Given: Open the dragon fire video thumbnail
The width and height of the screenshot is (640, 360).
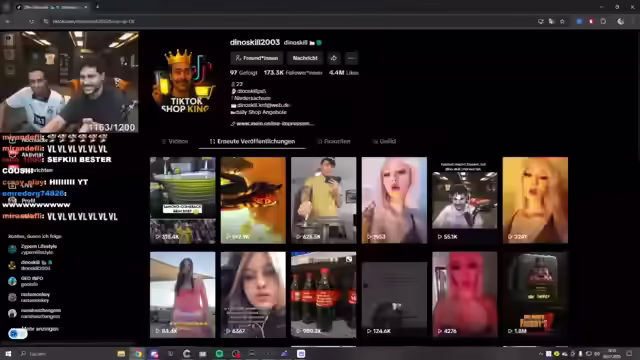Looking at the screenshot, I should pyautogui.click(x=253, y=200).
